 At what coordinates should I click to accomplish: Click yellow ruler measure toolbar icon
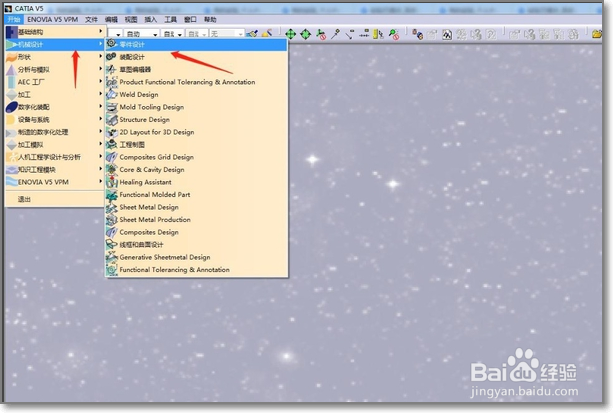378,34
